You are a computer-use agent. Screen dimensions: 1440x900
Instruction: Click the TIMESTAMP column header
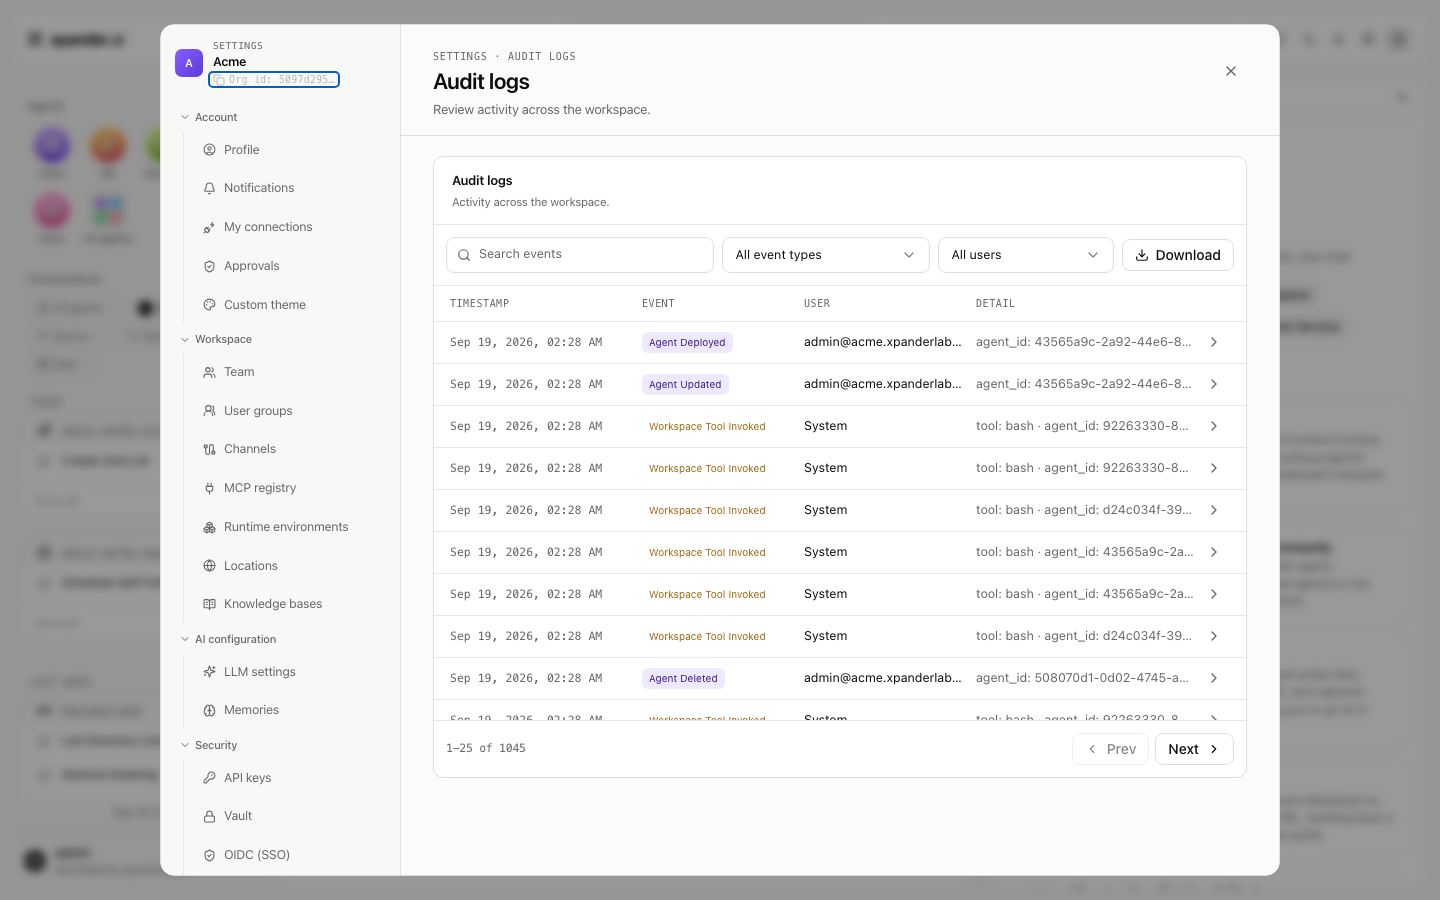pos(479,303)
